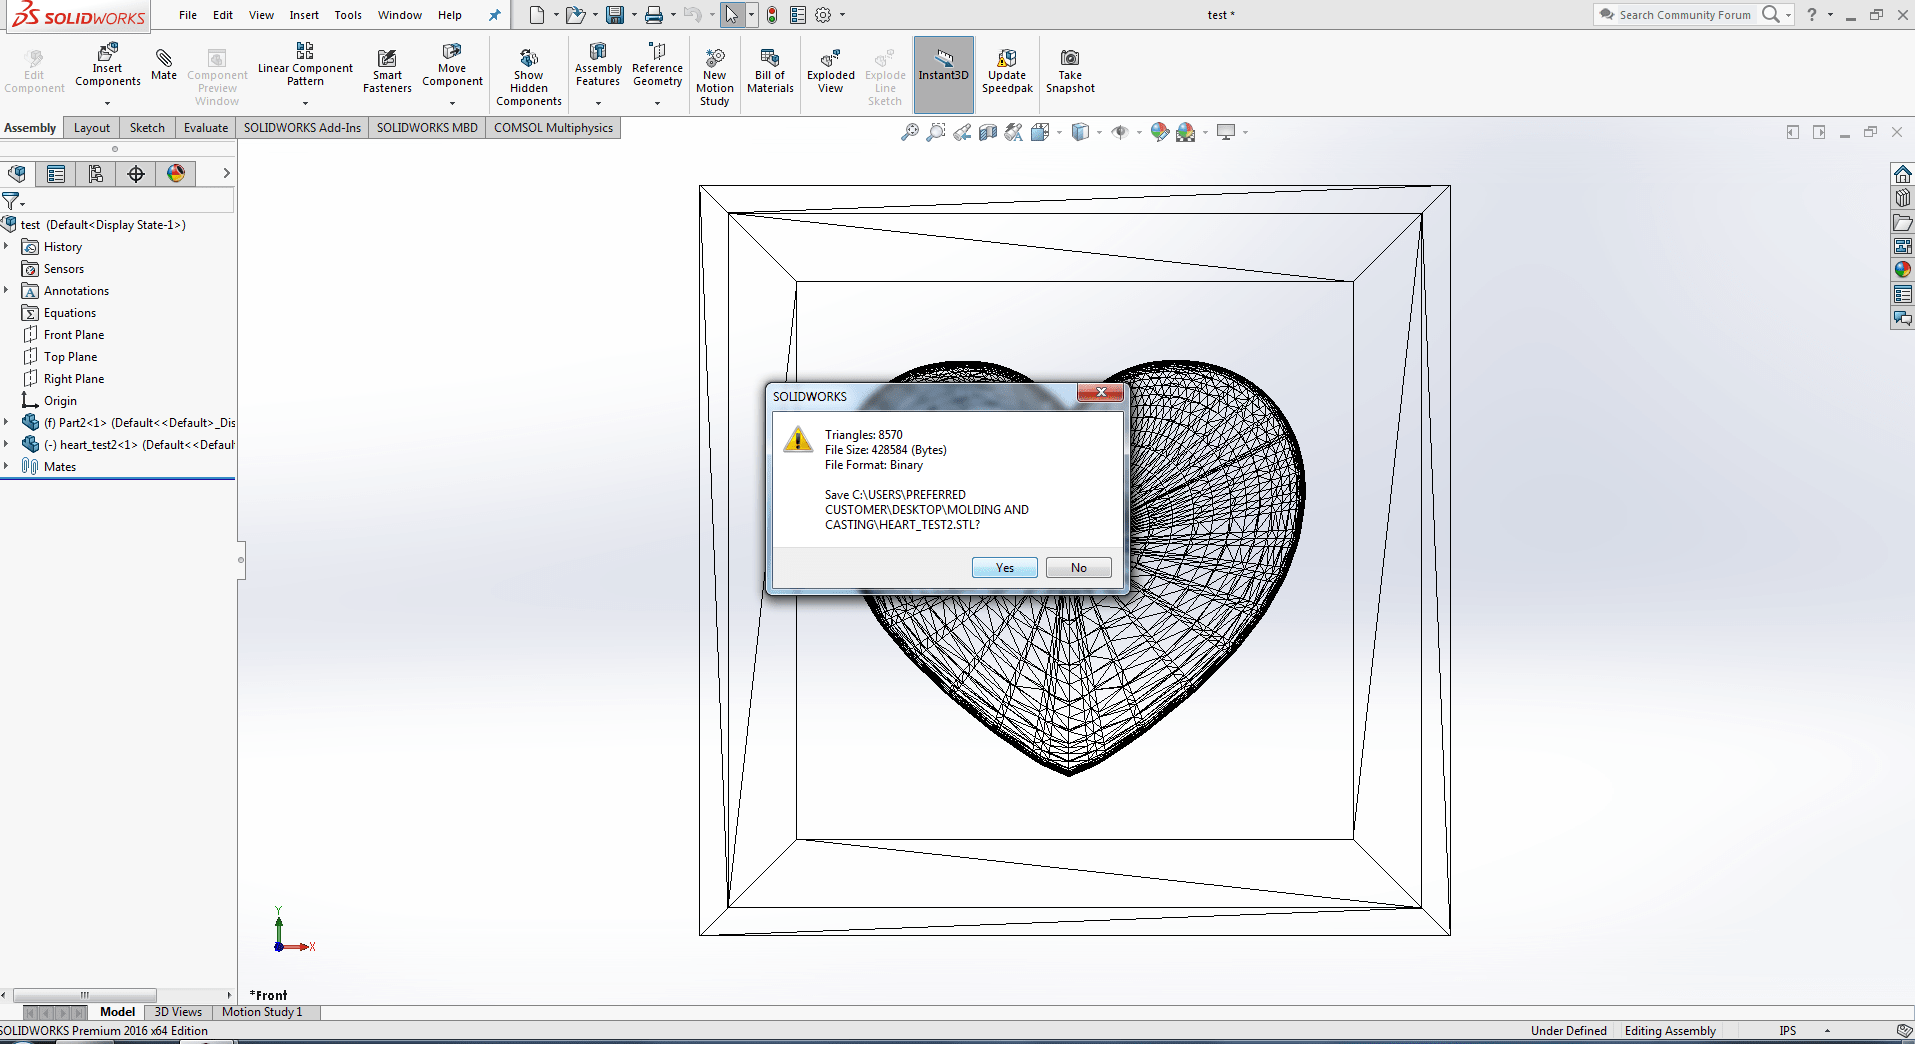The image size is (1915, 1044).
Task: Open the PropertyManager tab
Action: pos(56,173)
